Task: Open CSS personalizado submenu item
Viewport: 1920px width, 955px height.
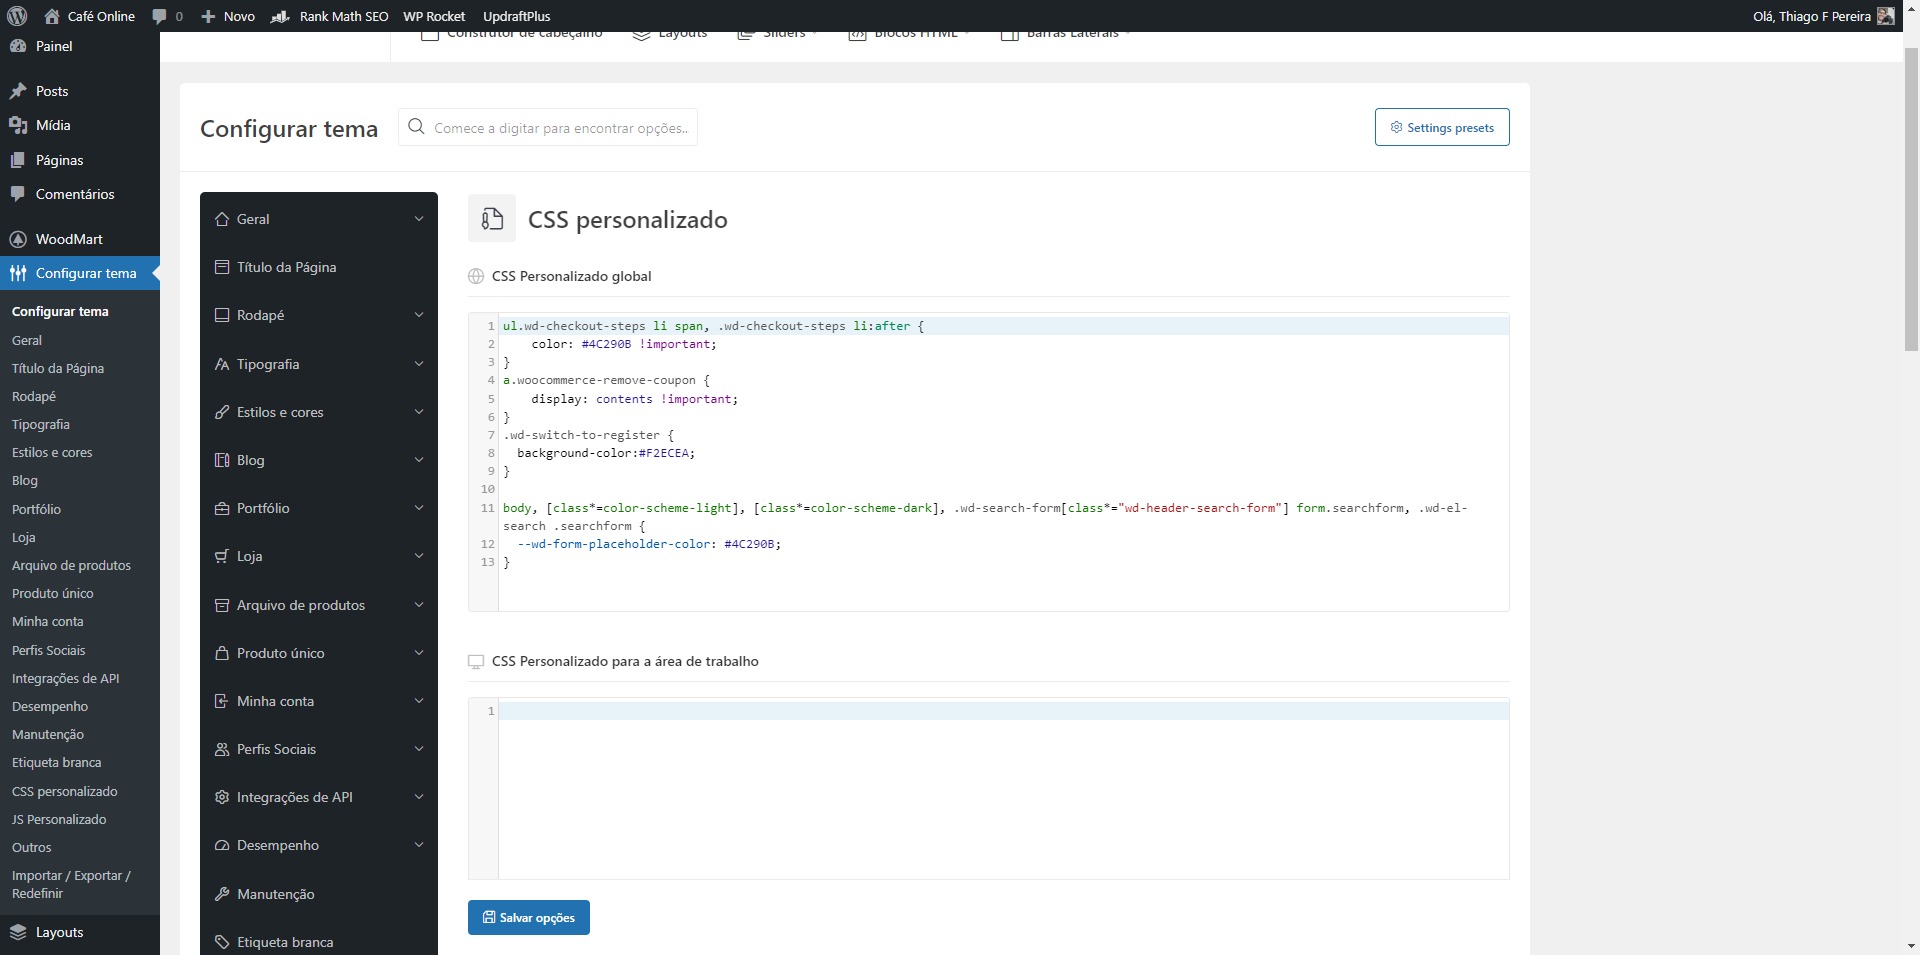Action: [65, 791]
